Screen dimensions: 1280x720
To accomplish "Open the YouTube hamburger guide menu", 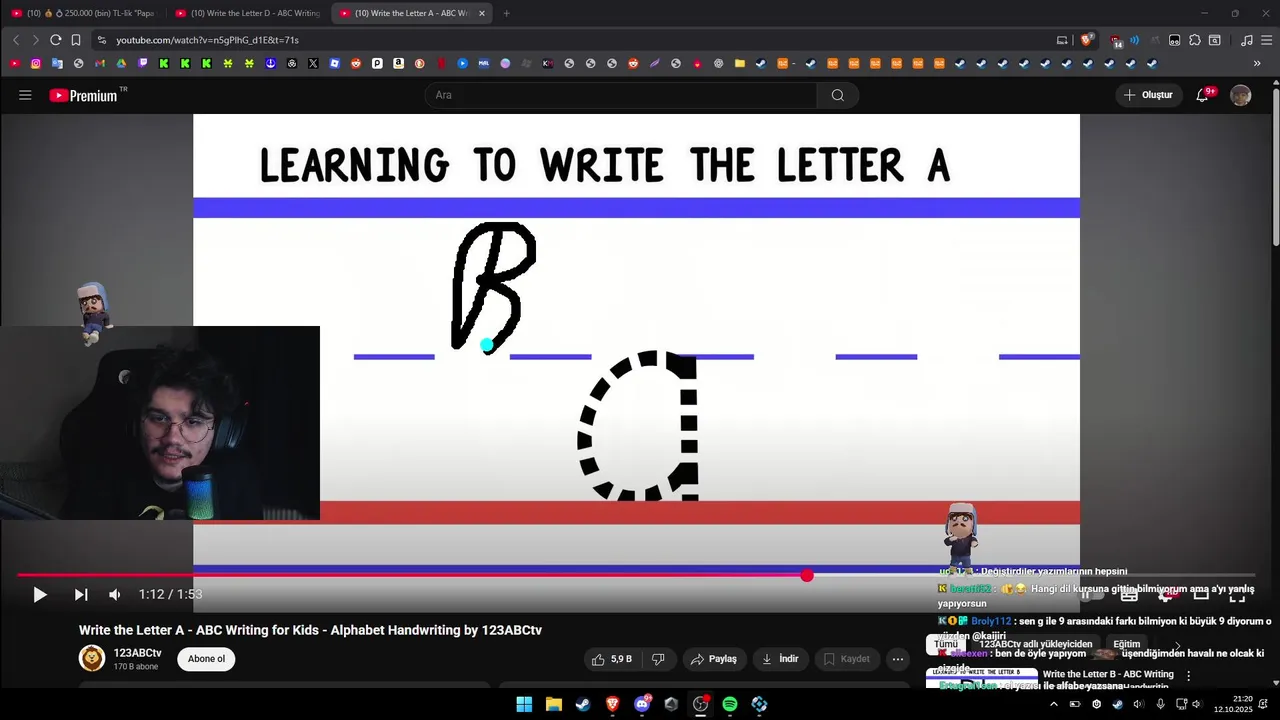I will pos(25,95).
